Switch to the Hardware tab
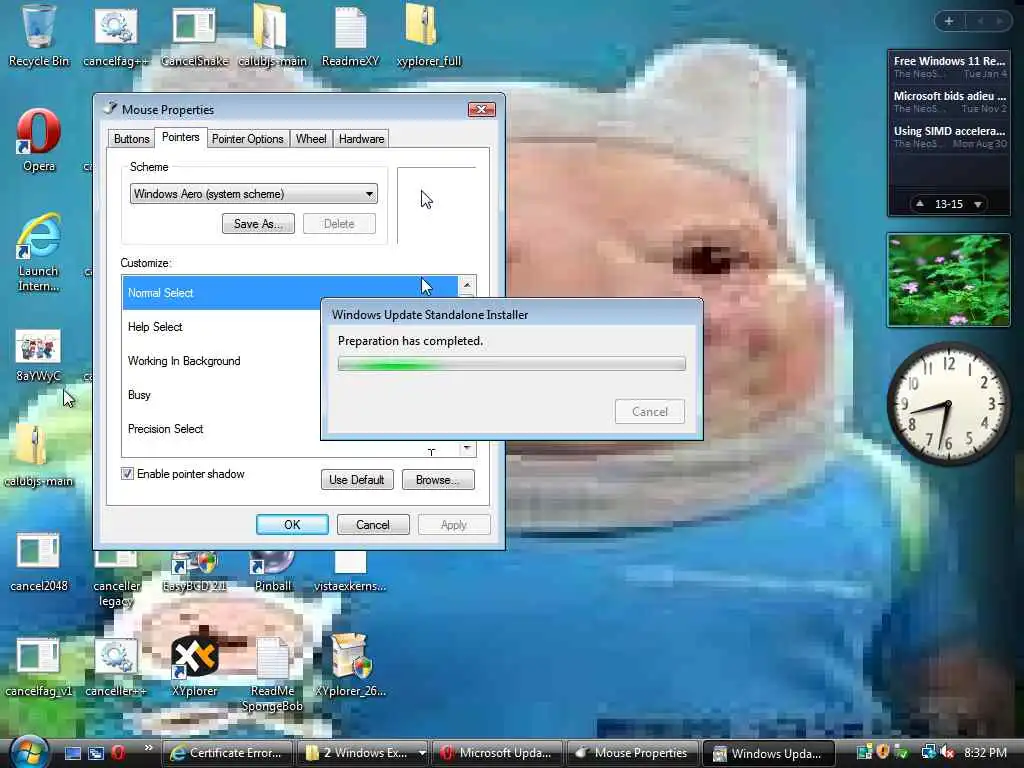This screenshot has width=1024, height=768. pyautogui.click(x=361, y=138)
